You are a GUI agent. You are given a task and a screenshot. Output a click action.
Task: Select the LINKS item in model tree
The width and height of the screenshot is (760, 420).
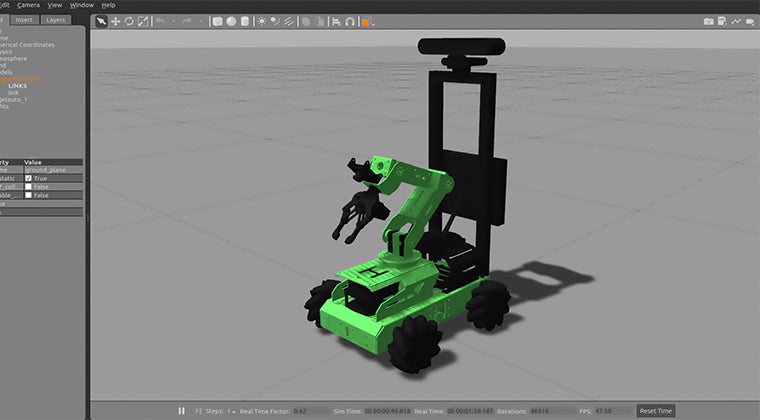[x=18, y=86]
